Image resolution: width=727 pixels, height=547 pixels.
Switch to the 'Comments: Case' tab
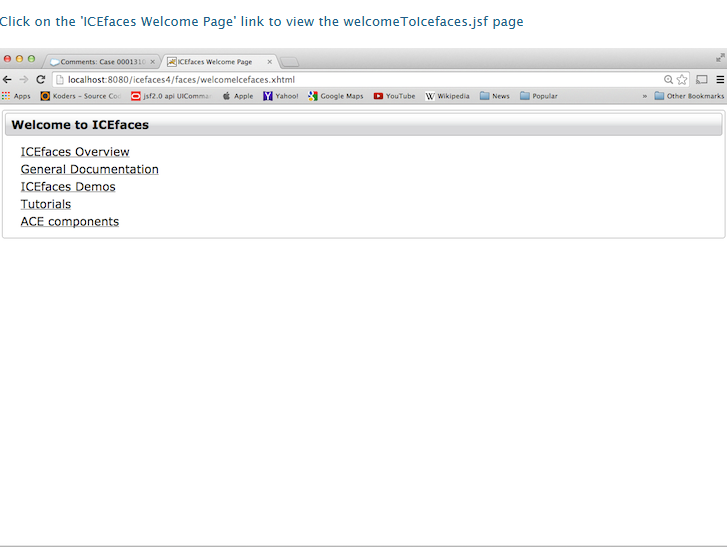[x=98, y=62]
